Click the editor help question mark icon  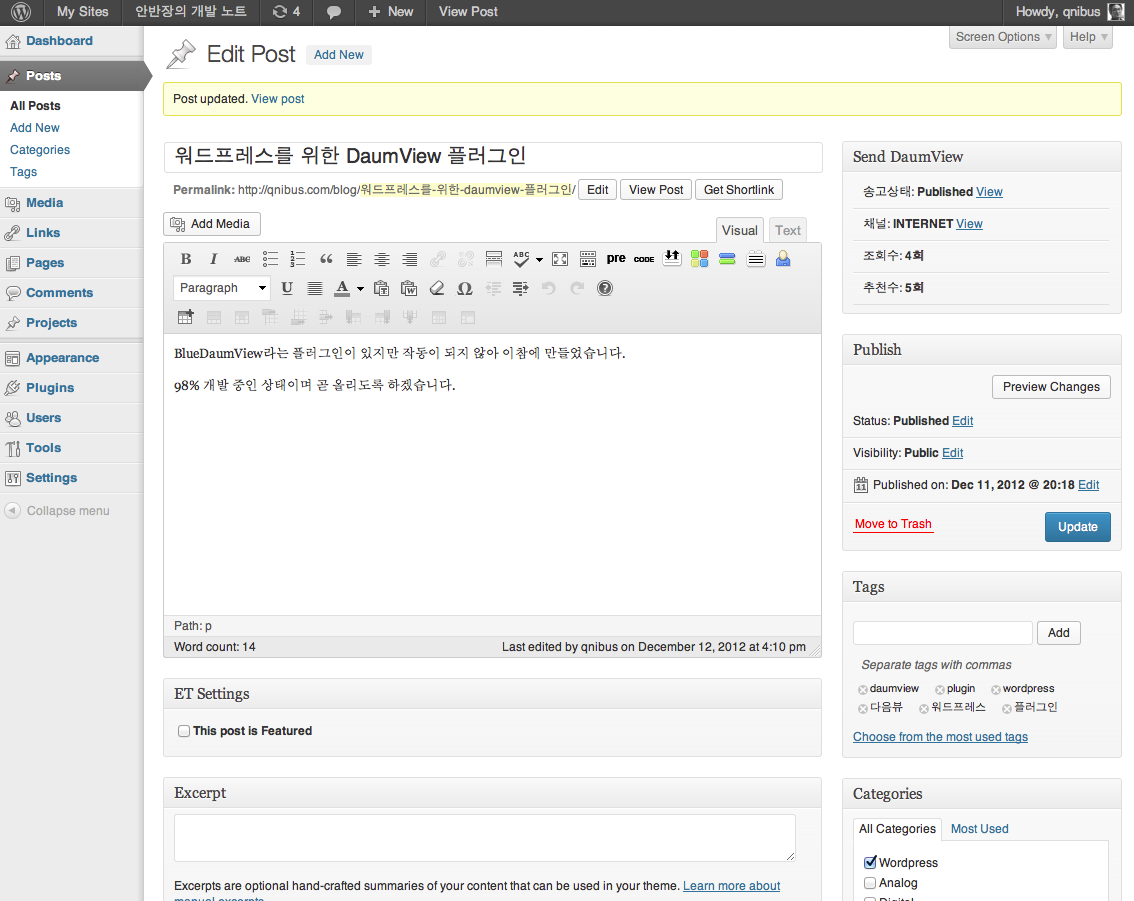(x=605, y=288)
